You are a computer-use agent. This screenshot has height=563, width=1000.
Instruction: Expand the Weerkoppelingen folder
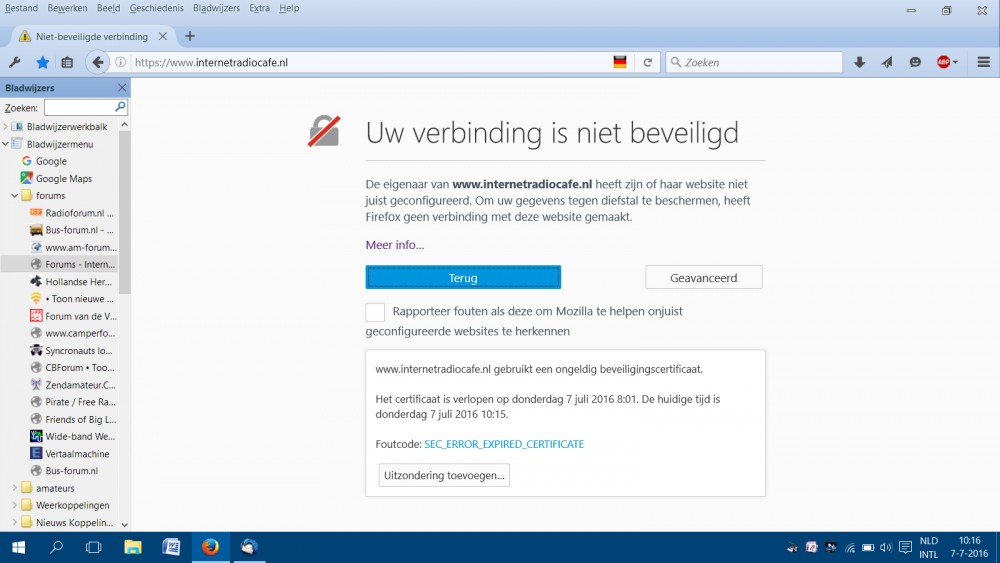15,505
